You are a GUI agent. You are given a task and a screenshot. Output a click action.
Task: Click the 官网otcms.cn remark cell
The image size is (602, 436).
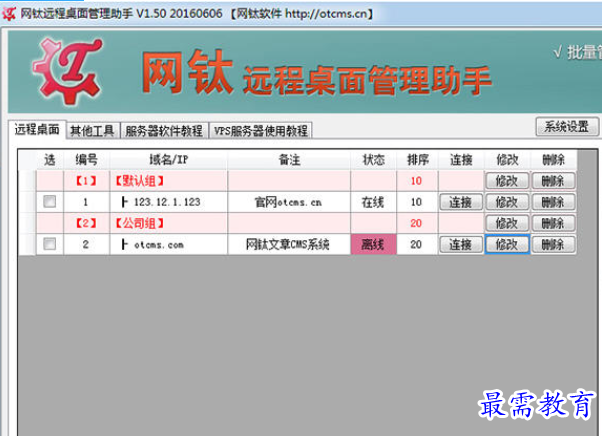[289, 202]
